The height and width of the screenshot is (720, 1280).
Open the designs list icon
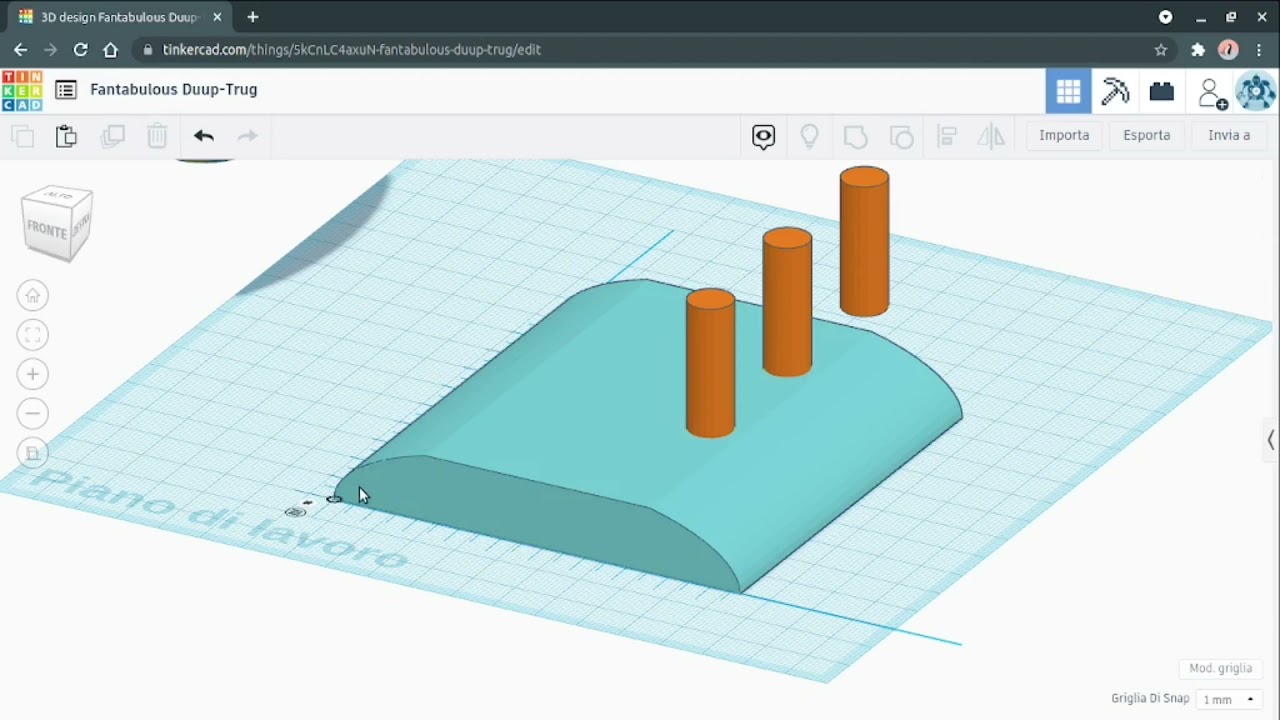(66, 90)
